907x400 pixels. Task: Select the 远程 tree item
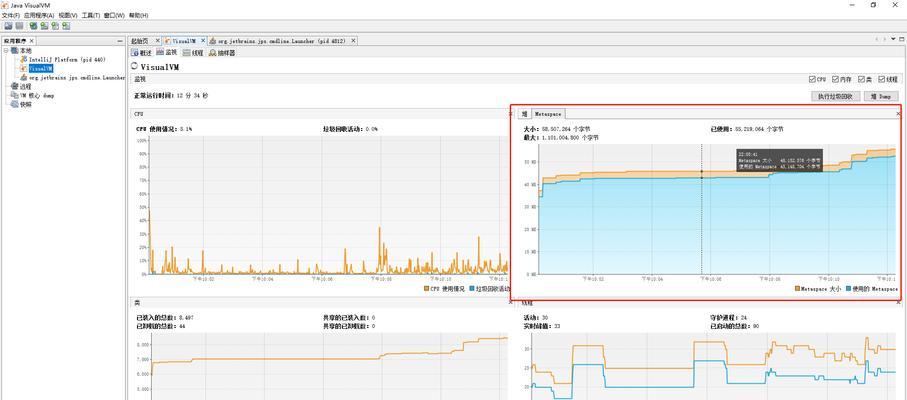click(25, 87)
